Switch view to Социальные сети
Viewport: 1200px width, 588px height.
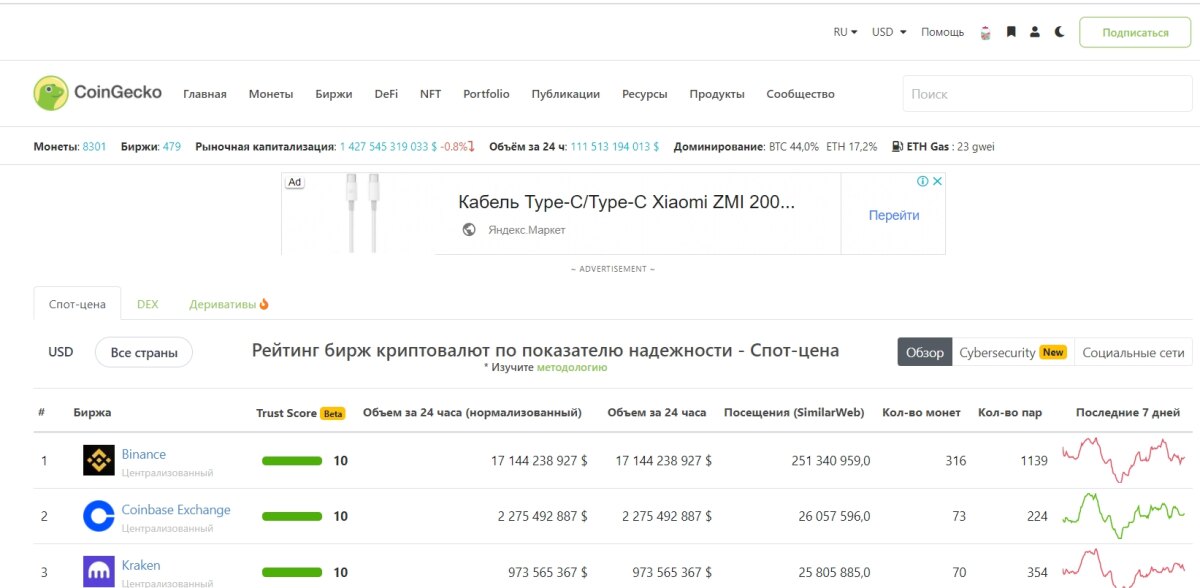(x=1133, y=352)
